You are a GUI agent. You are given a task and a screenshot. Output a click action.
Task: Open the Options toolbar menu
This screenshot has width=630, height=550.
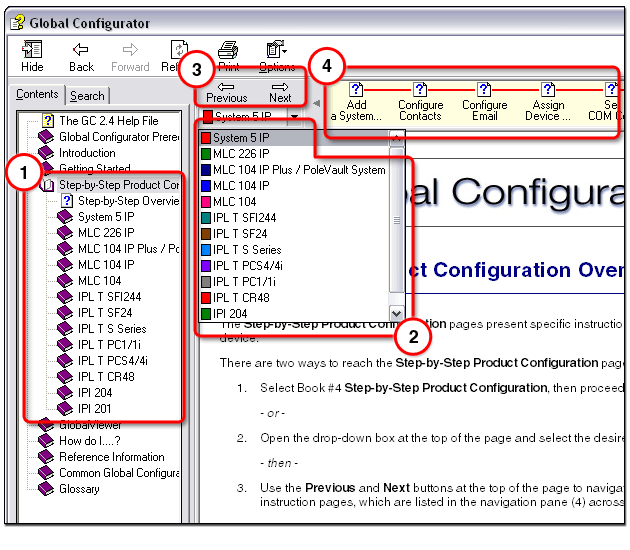pyautogui.click(x=277, y=50)
